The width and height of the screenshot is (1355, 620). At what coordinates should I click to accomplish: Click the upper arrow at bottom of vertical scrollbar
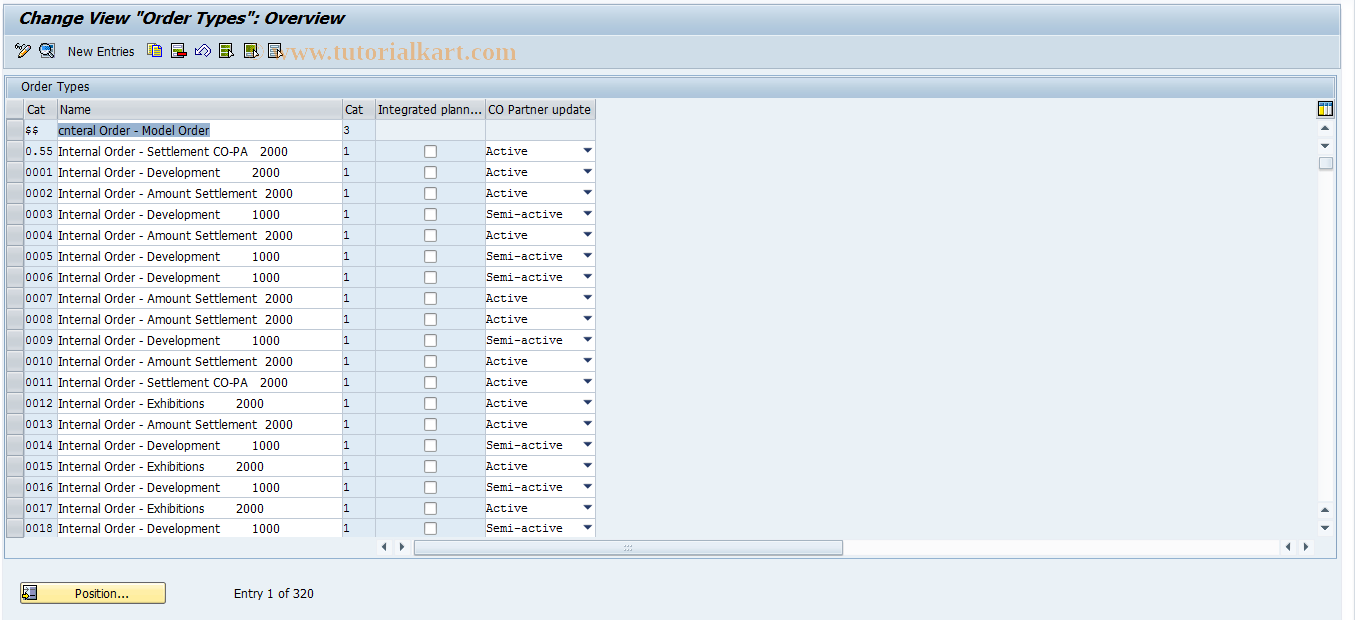click(1325, 510)
